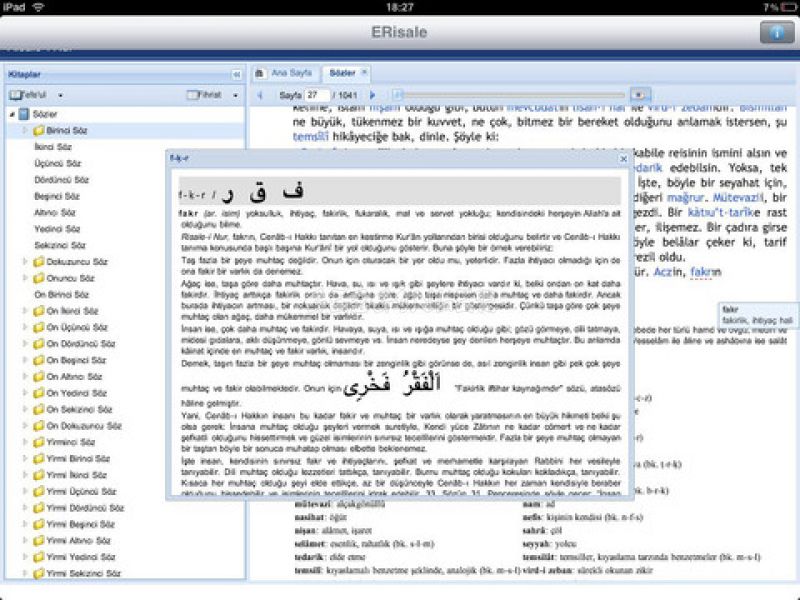This screenshot has height=600, width=800.
Task: Click the folder icon of Yirmi İkinci Söz
Action: (x=38, y=474)
